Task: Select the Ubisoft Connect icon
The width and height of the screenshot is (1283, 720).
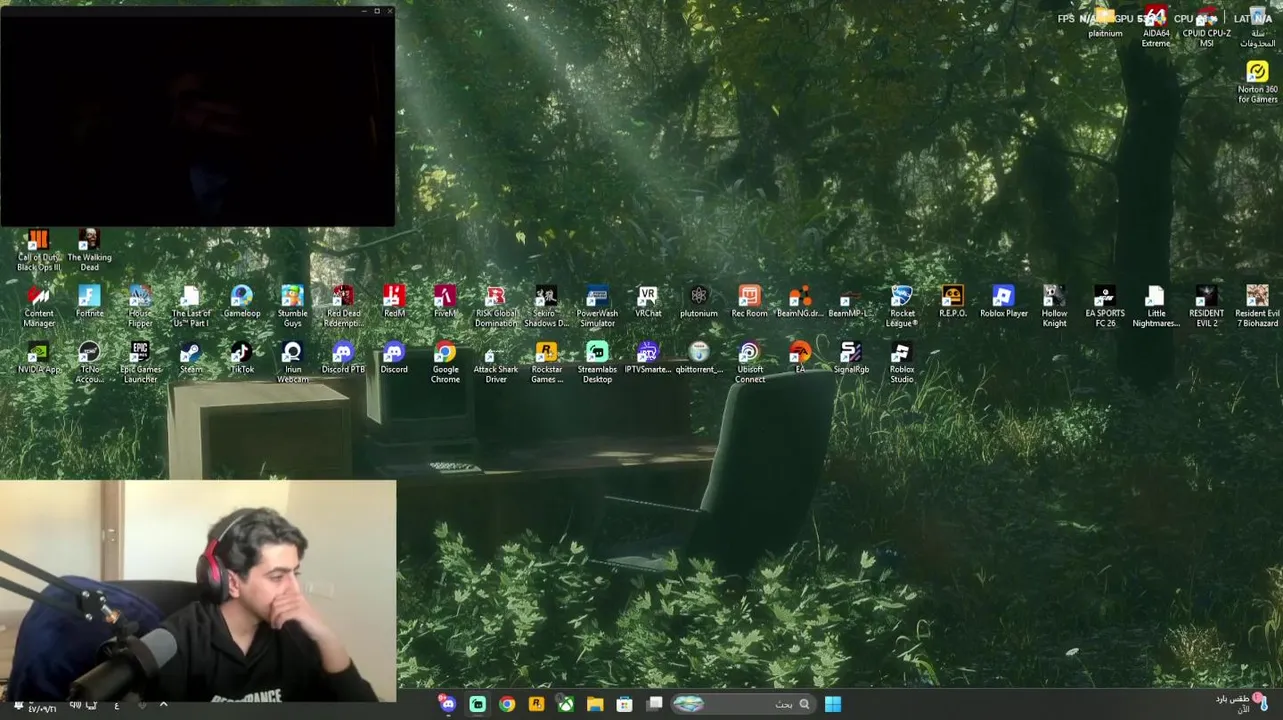Action: (749, 362)
